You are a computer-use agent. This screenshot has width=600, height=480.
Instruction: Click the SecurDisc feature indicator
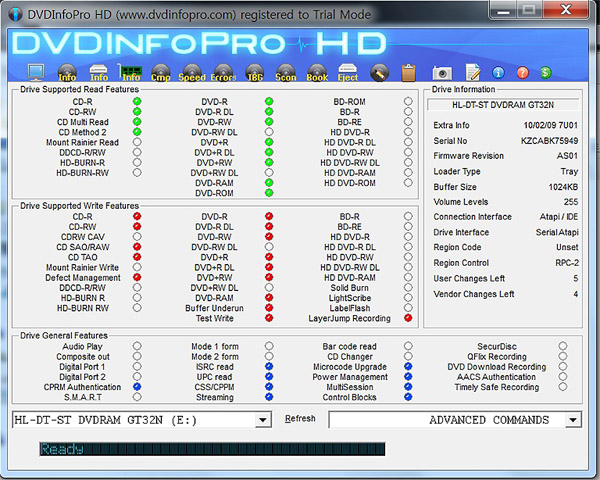coord(562,346)
